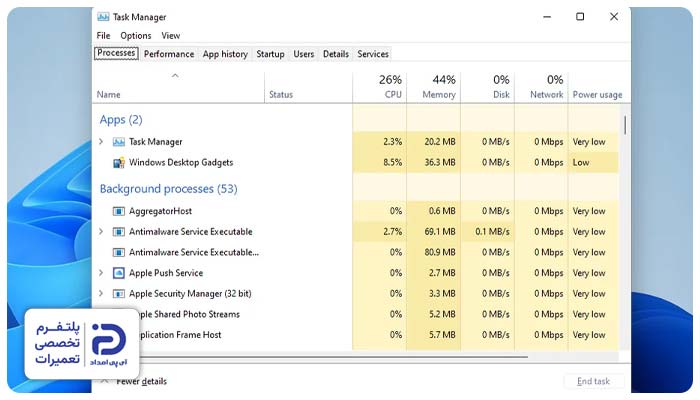The image size is (700, 400).
Task: Select the Application Frame Host row
Action: (356, 335)
